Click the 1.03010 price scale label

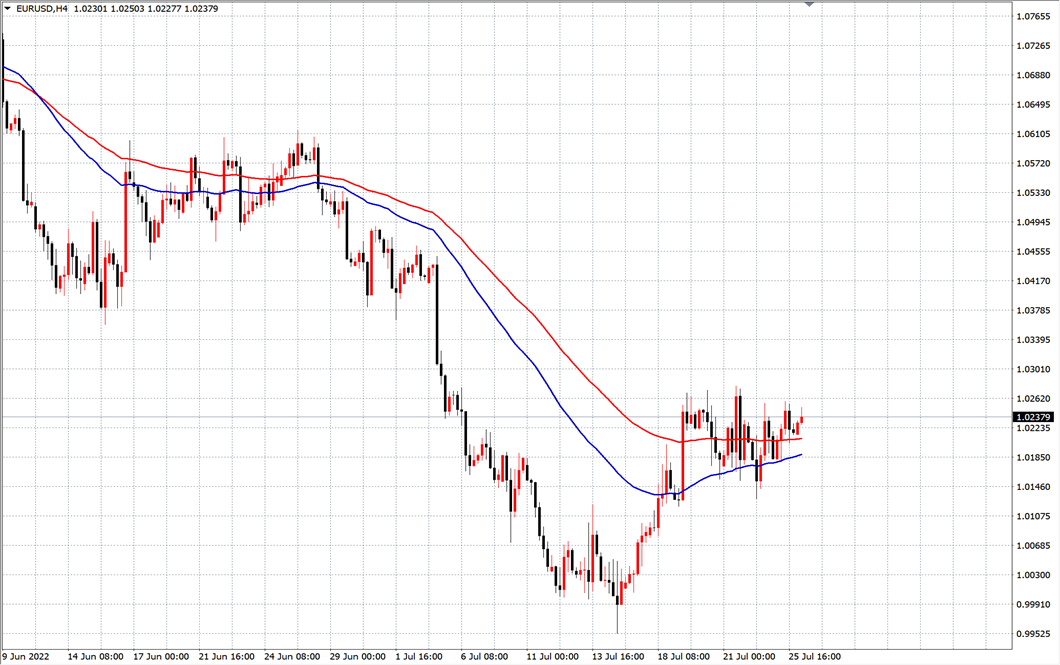1031,369
